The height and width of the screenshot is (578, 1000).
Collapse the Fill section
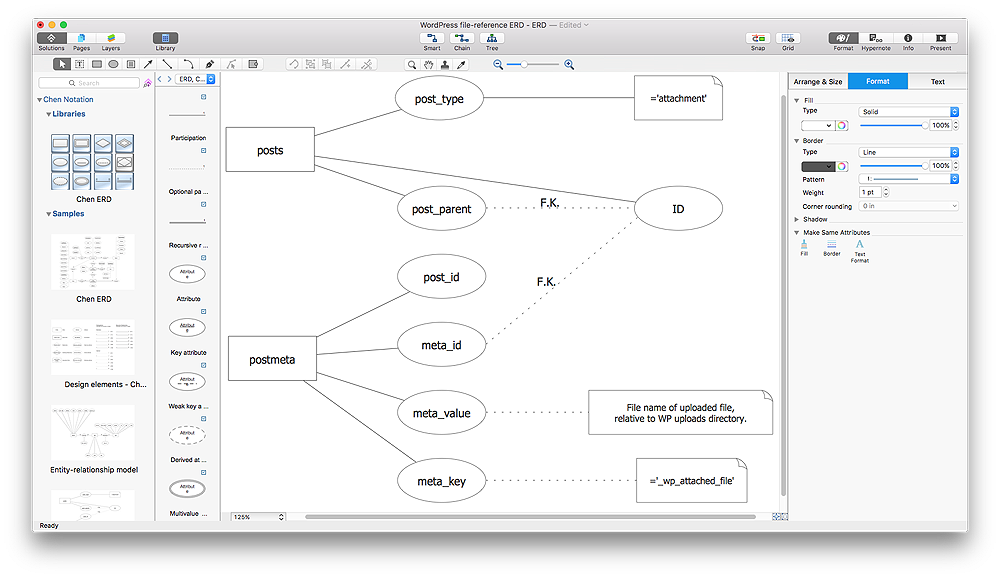click(x=797, y=101)
